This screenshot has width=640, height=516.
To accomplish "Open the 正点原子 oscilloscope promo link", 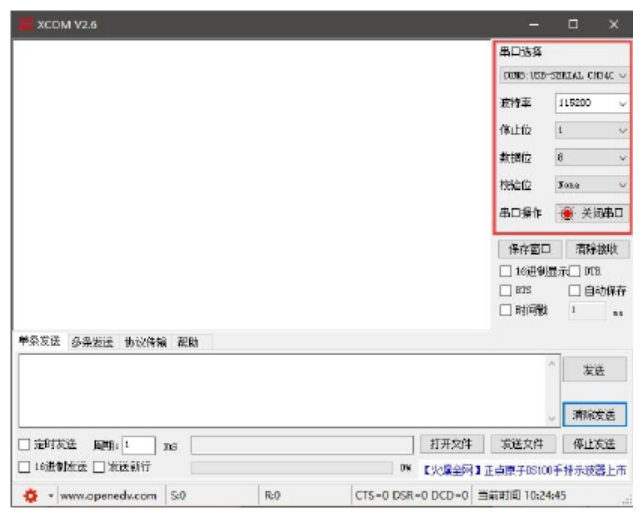I will [x=524, y=470].
